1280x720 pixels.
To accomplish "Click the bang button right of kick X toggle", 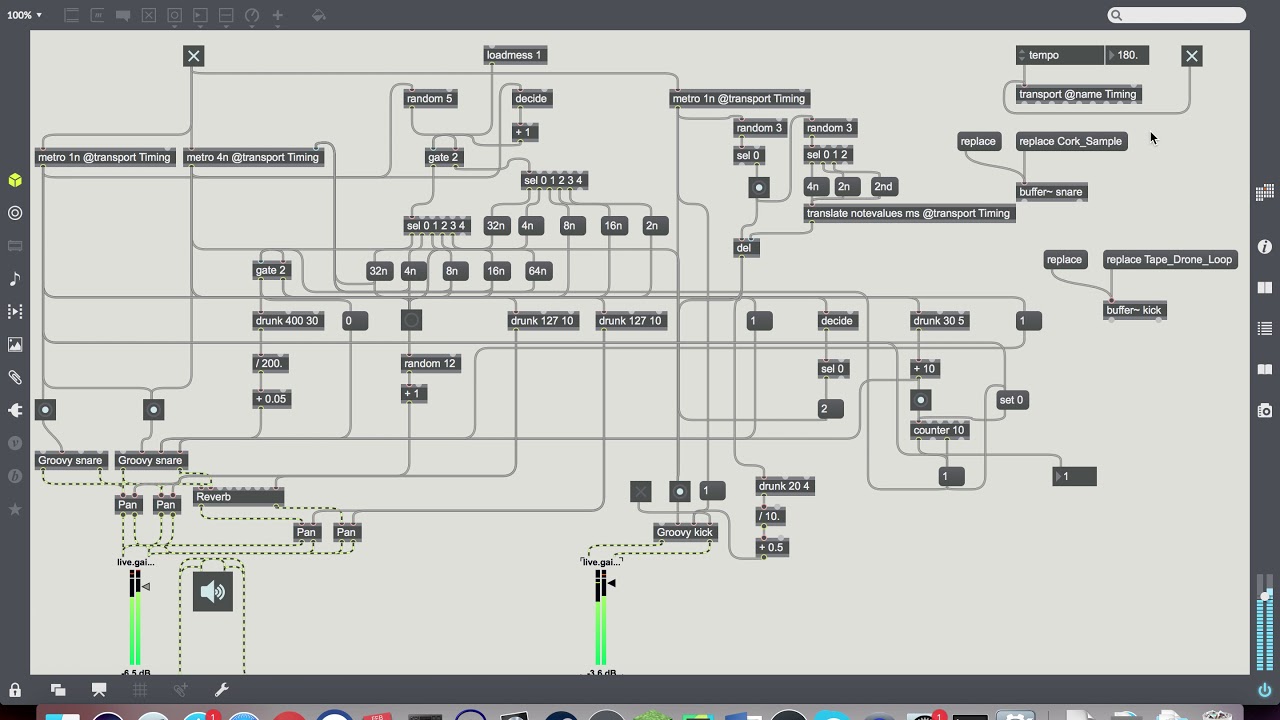I will [x=680, y=491].
